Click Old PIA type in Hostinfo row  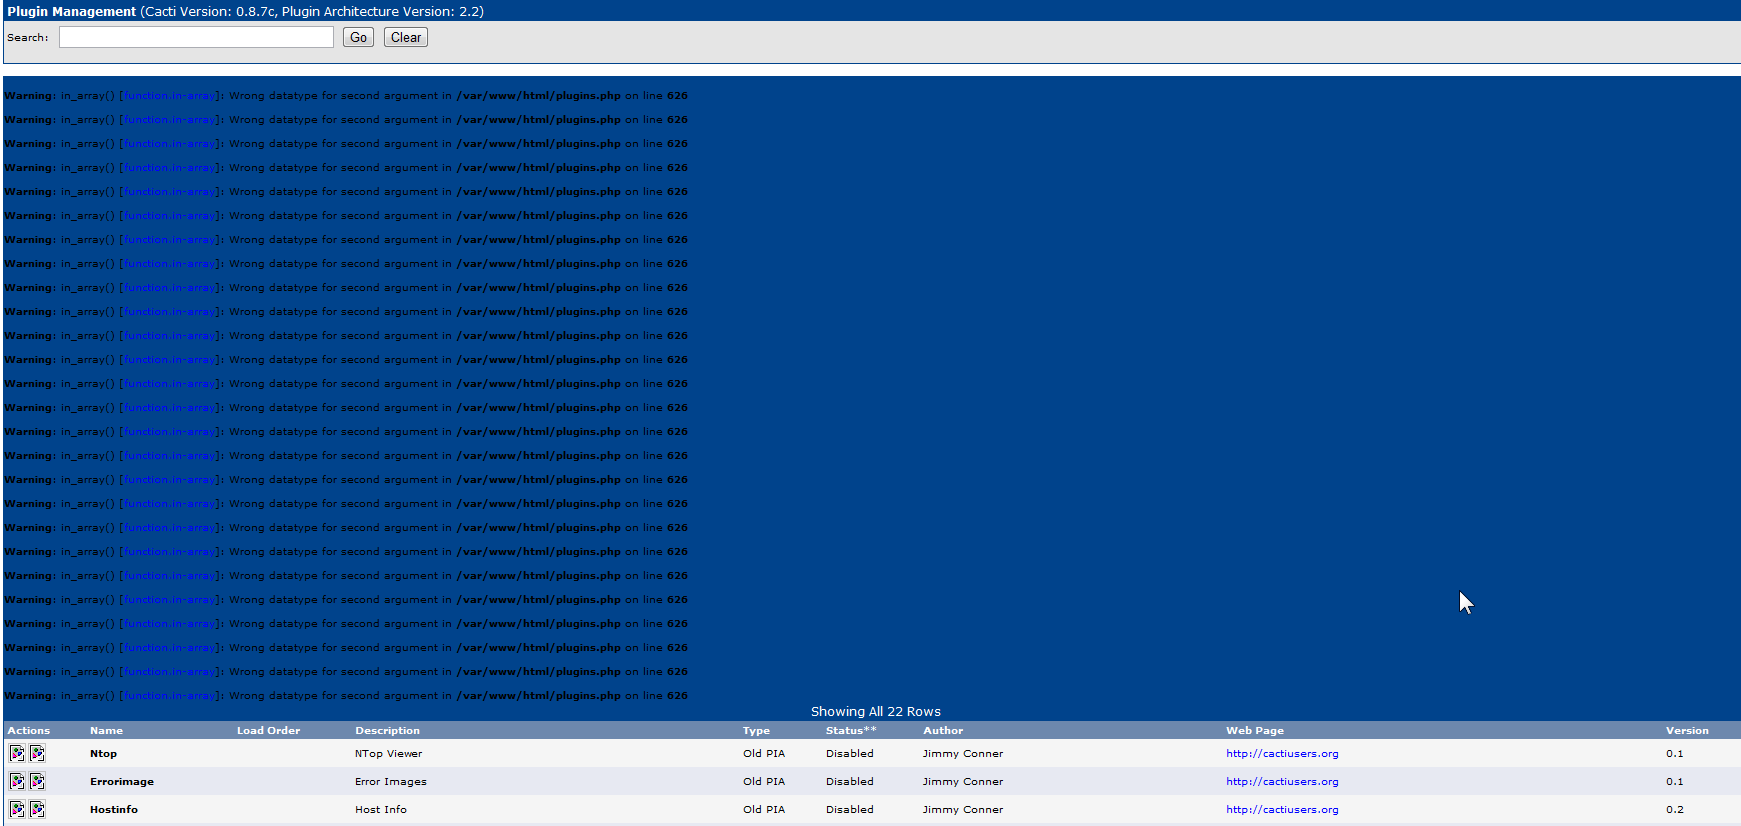[764, 810]
